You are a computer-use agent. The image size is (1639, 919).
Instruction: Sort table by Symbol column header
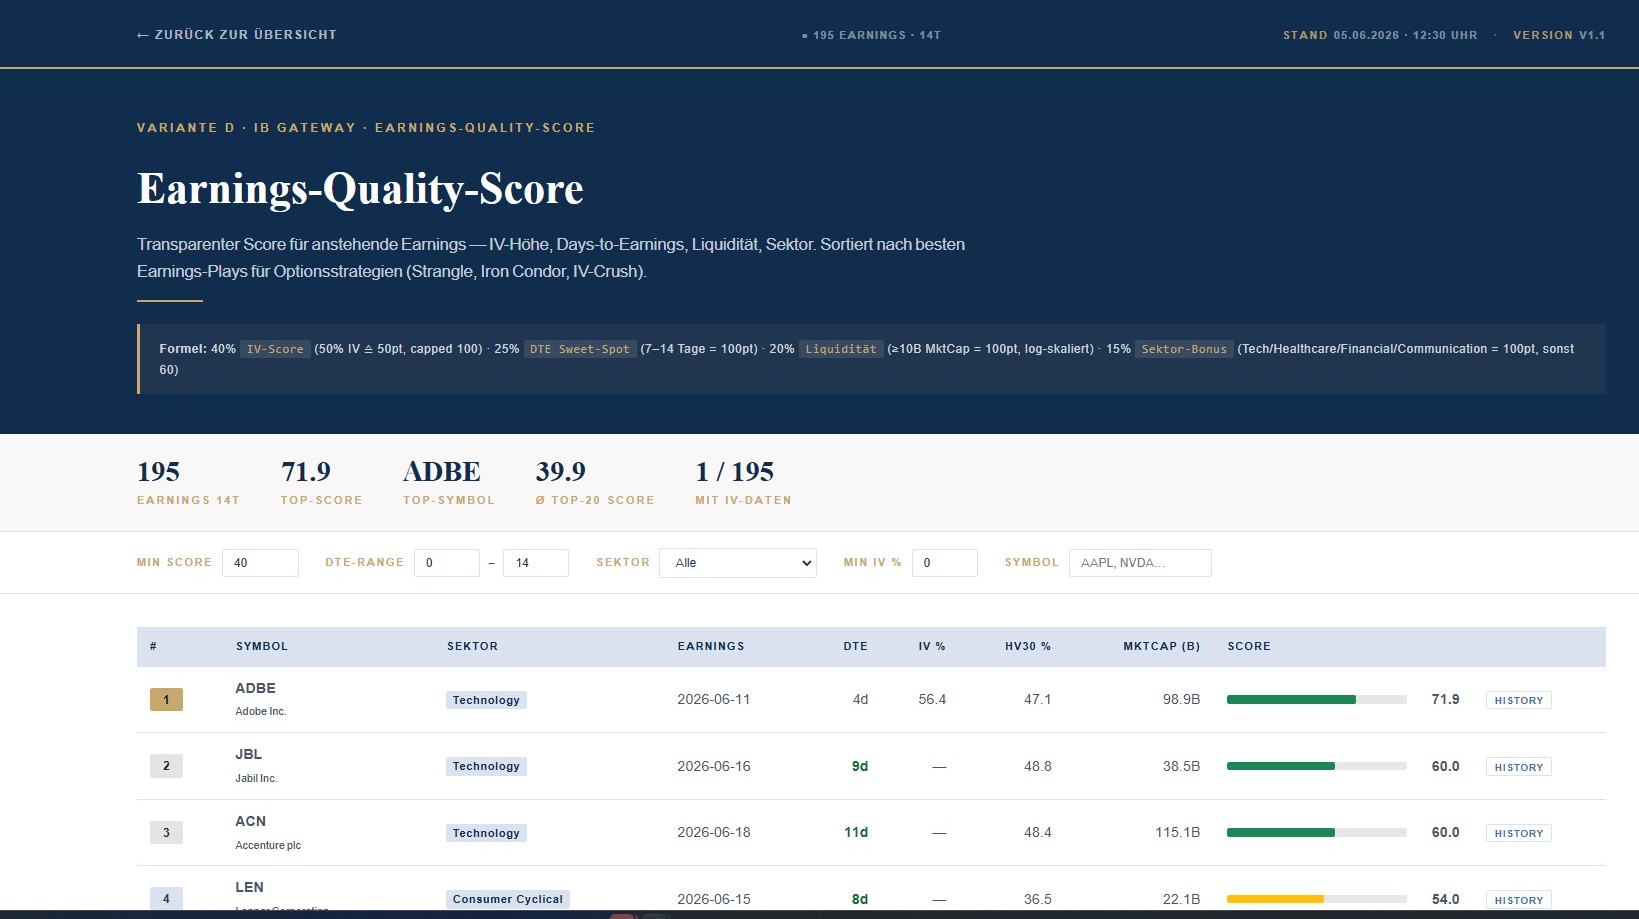click(262, 646)
